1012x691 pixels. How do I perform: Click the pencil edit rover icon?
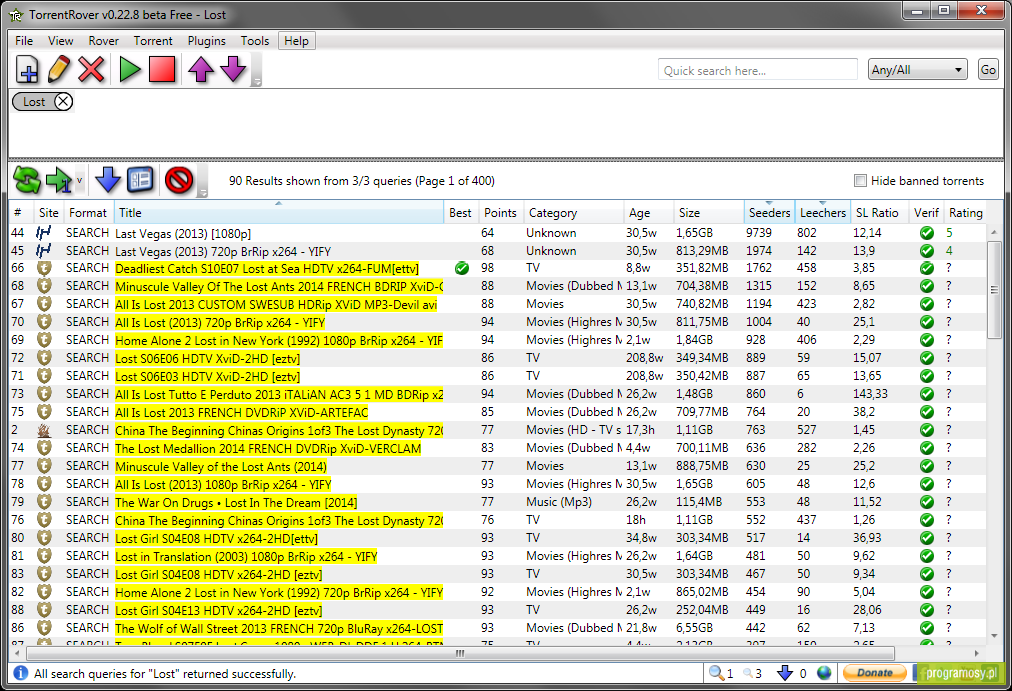[x=59, y=69]
